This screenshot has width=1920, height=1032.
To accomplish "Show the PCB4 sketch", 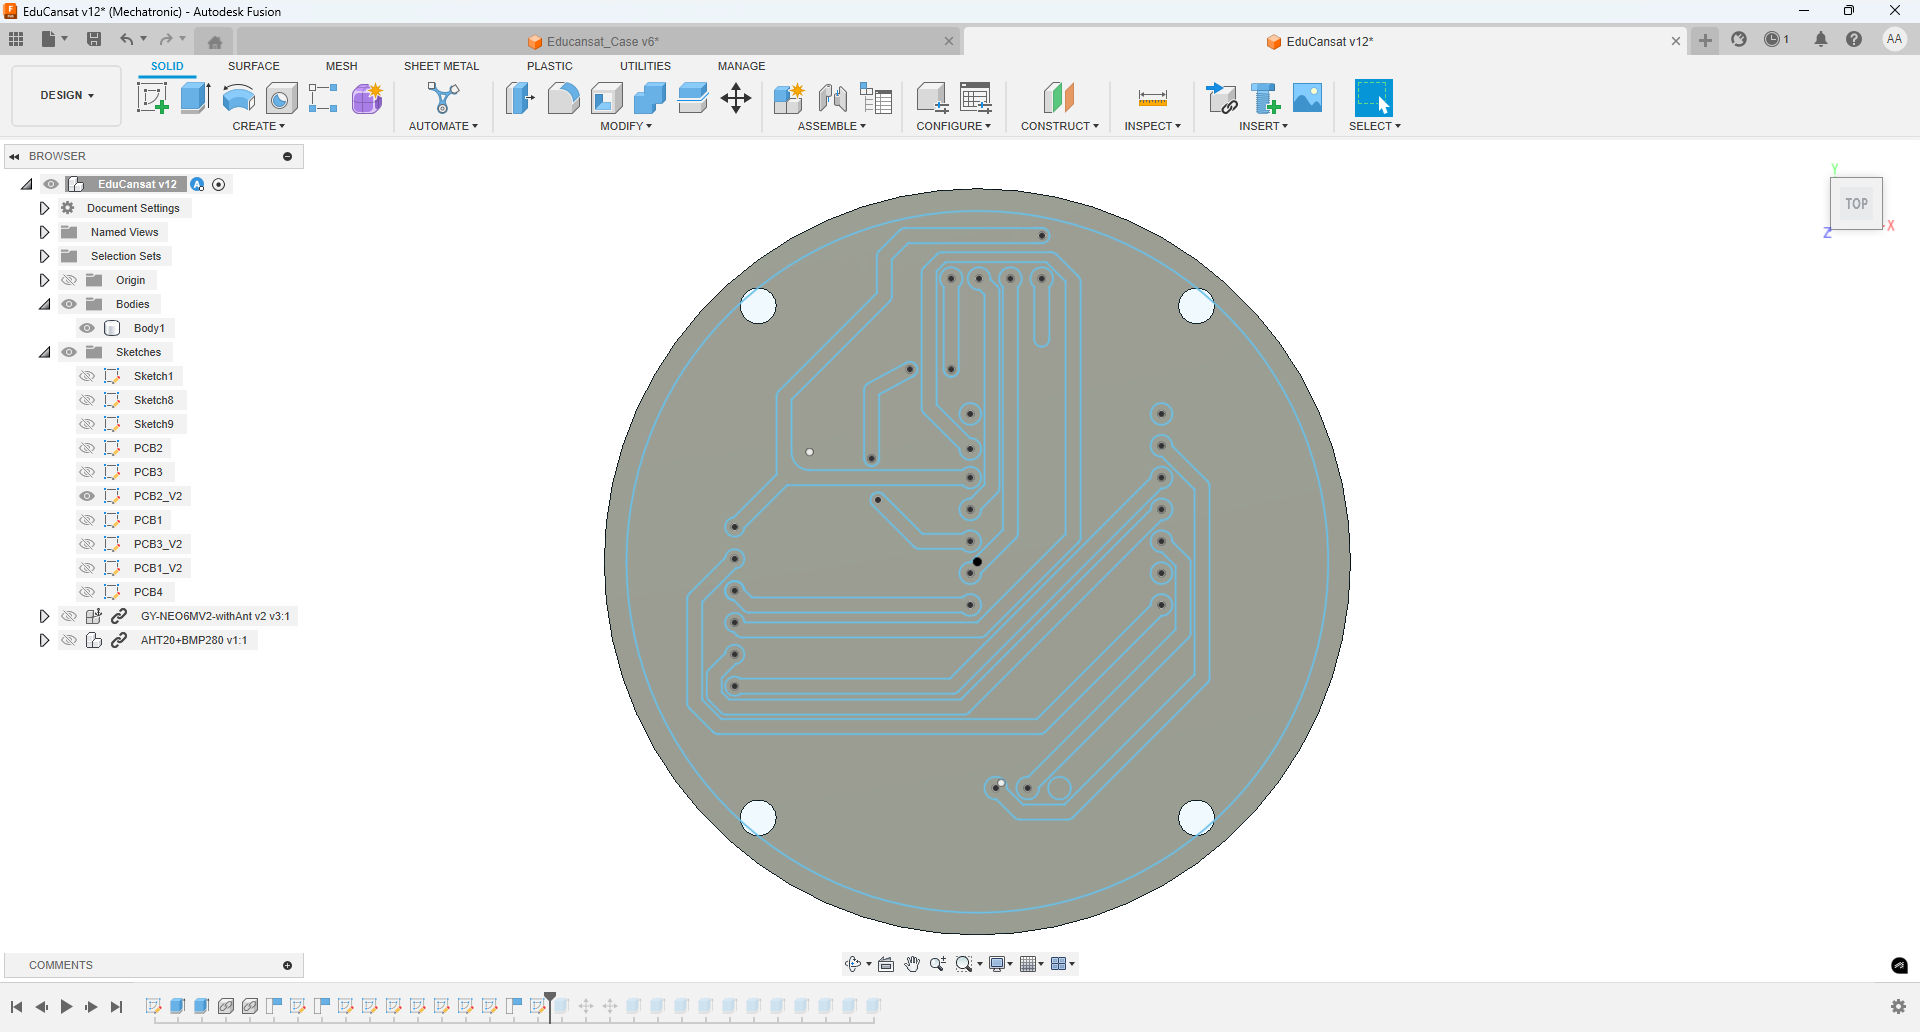I will [x=87, y=592].
